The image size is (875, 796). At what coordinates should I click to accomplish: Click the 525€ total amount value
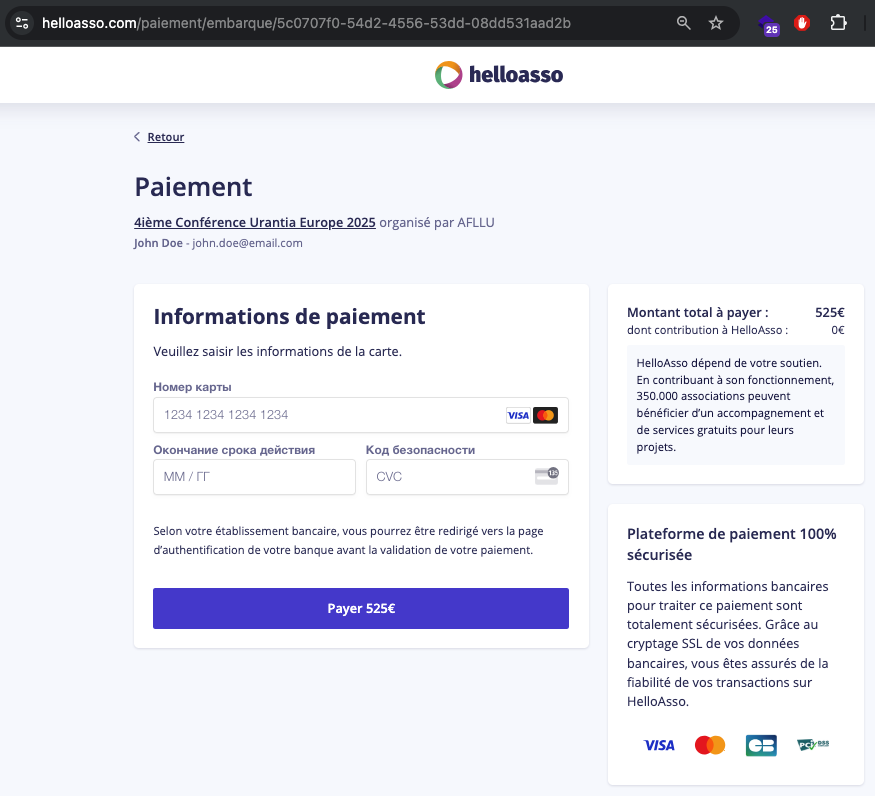click(830, 313)
